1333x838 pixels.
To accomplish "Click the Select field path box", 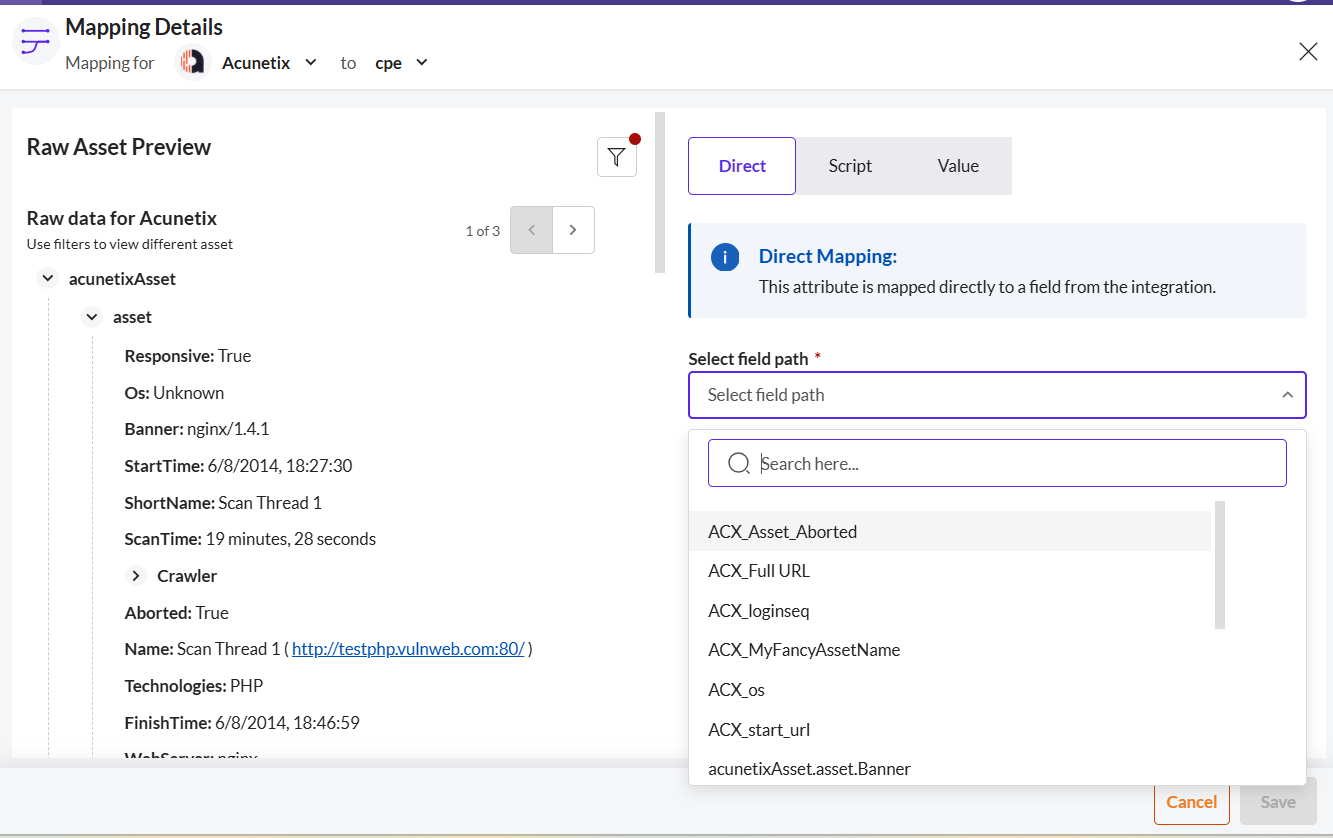I will [997, 395].
